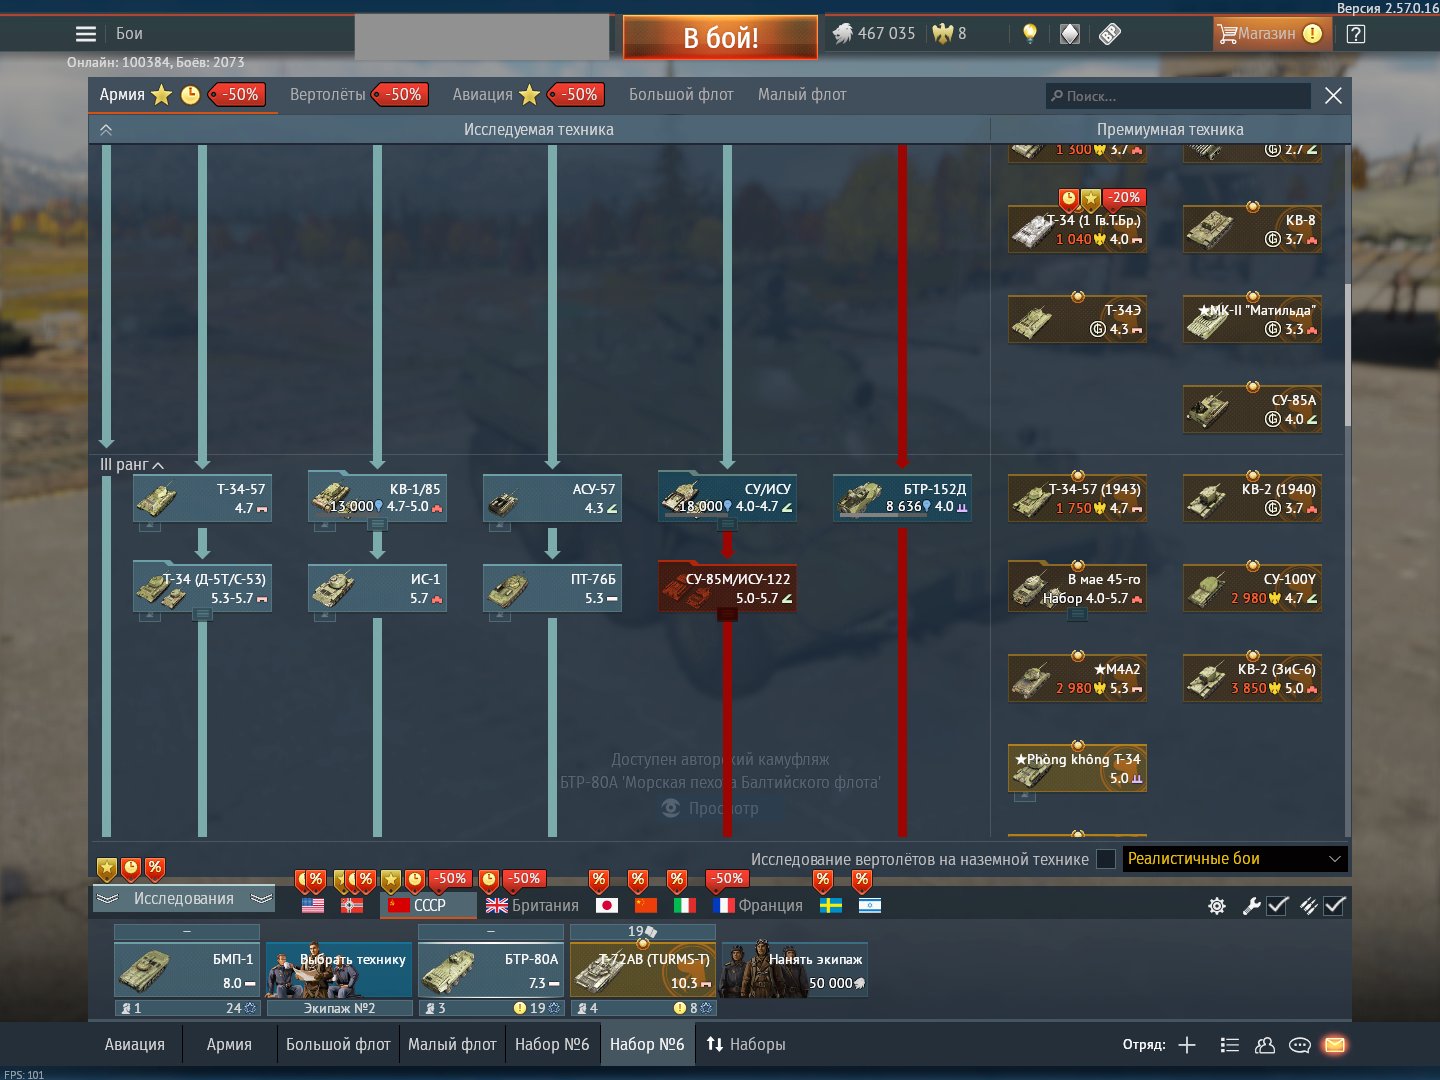Open the Реалистичные бои game mode dropdown
Image resolution: width=1440 pixels, height=1080 pixels.
[1235, 859]
